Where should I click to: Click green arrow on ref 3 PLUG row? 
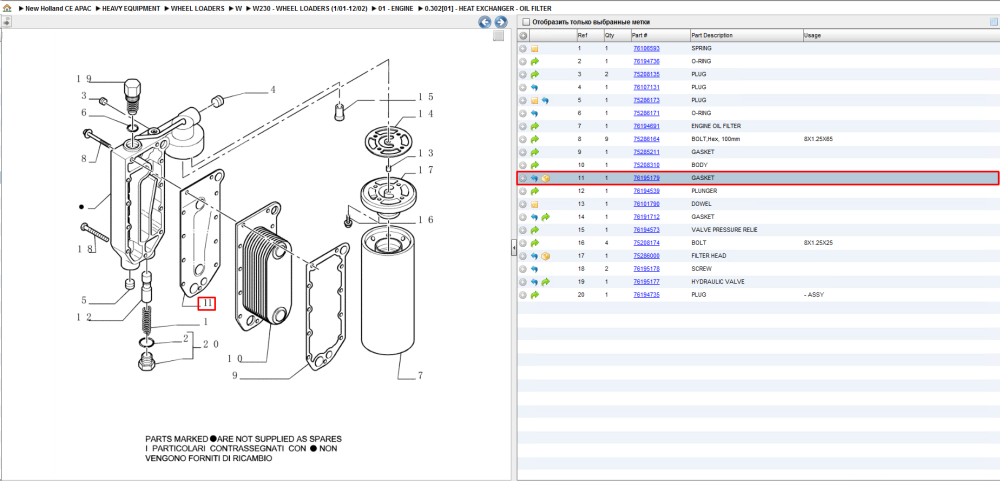click(534, 75)
